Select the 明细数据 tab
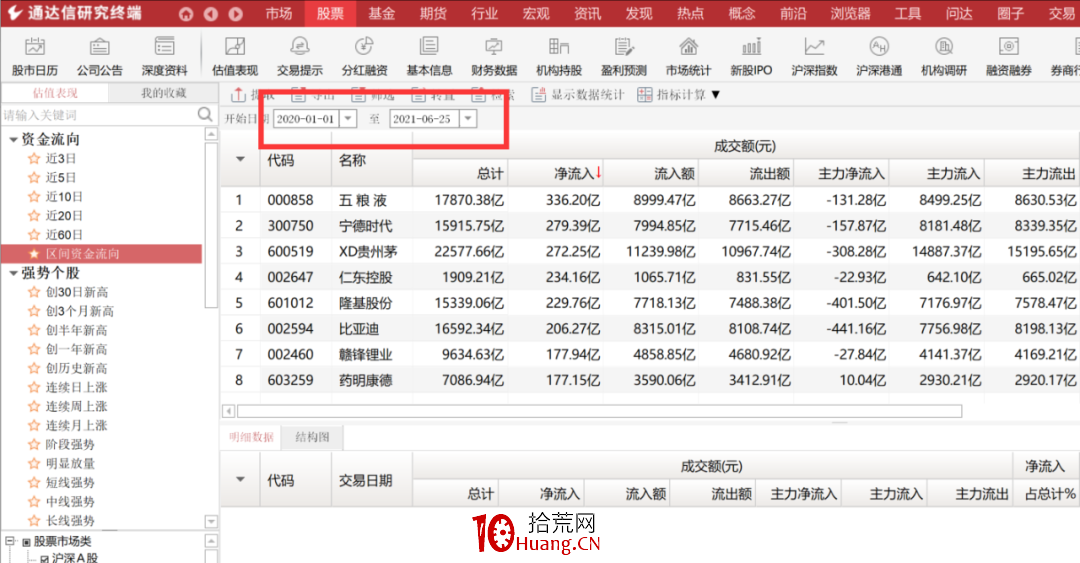 (x=251, y=437)
